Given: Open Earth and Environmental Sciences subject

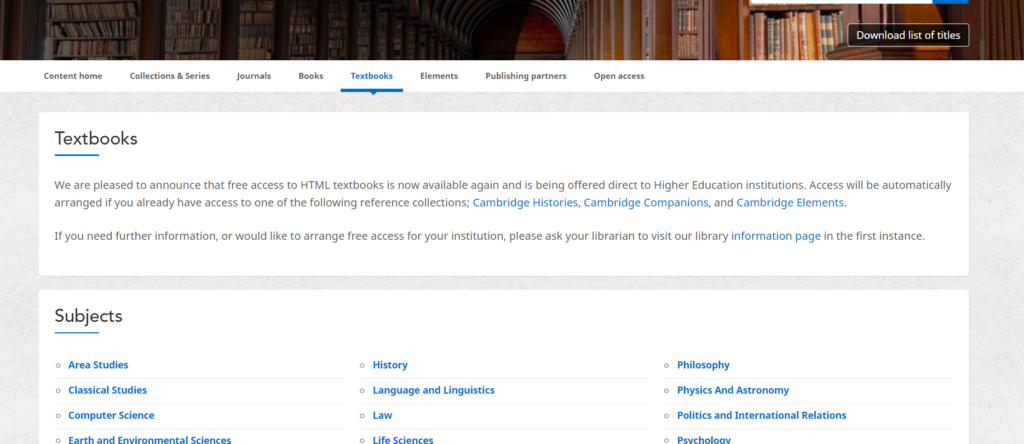Looking at the screenshot, I should click(x=150, y=439).
